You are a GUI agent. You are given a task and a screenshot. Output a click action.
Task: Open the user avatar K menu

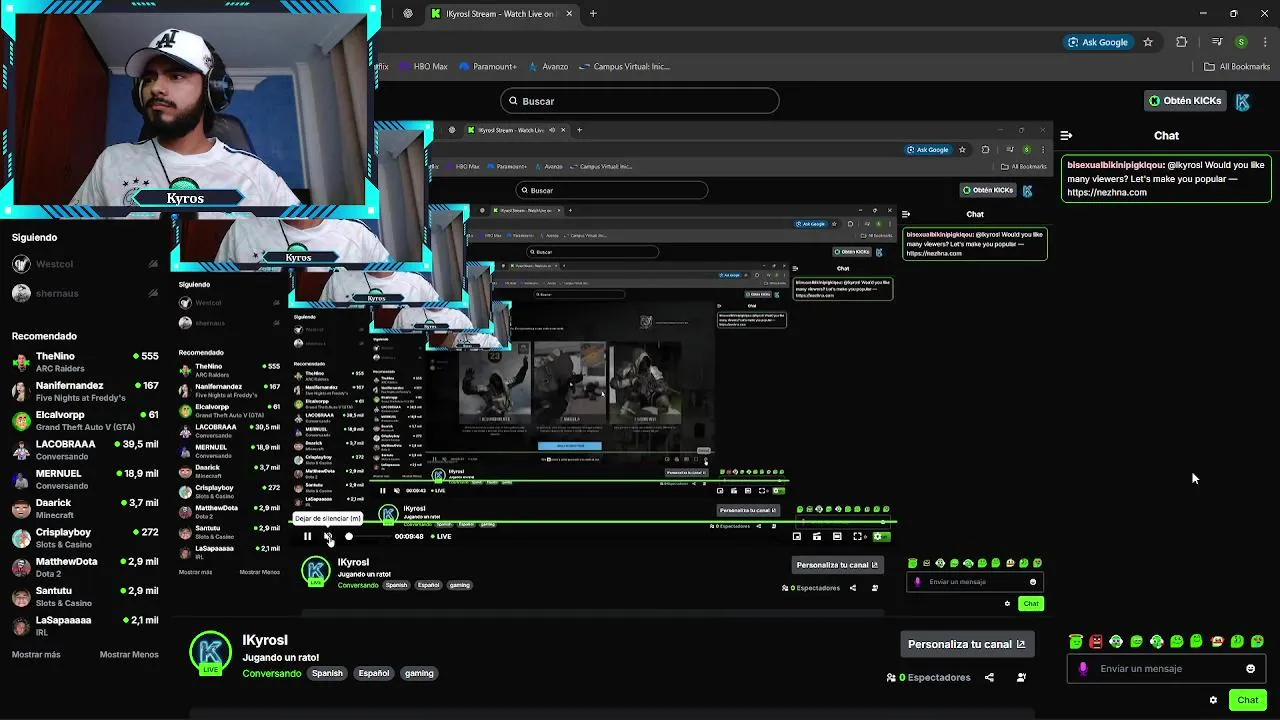coord(1243,101)
